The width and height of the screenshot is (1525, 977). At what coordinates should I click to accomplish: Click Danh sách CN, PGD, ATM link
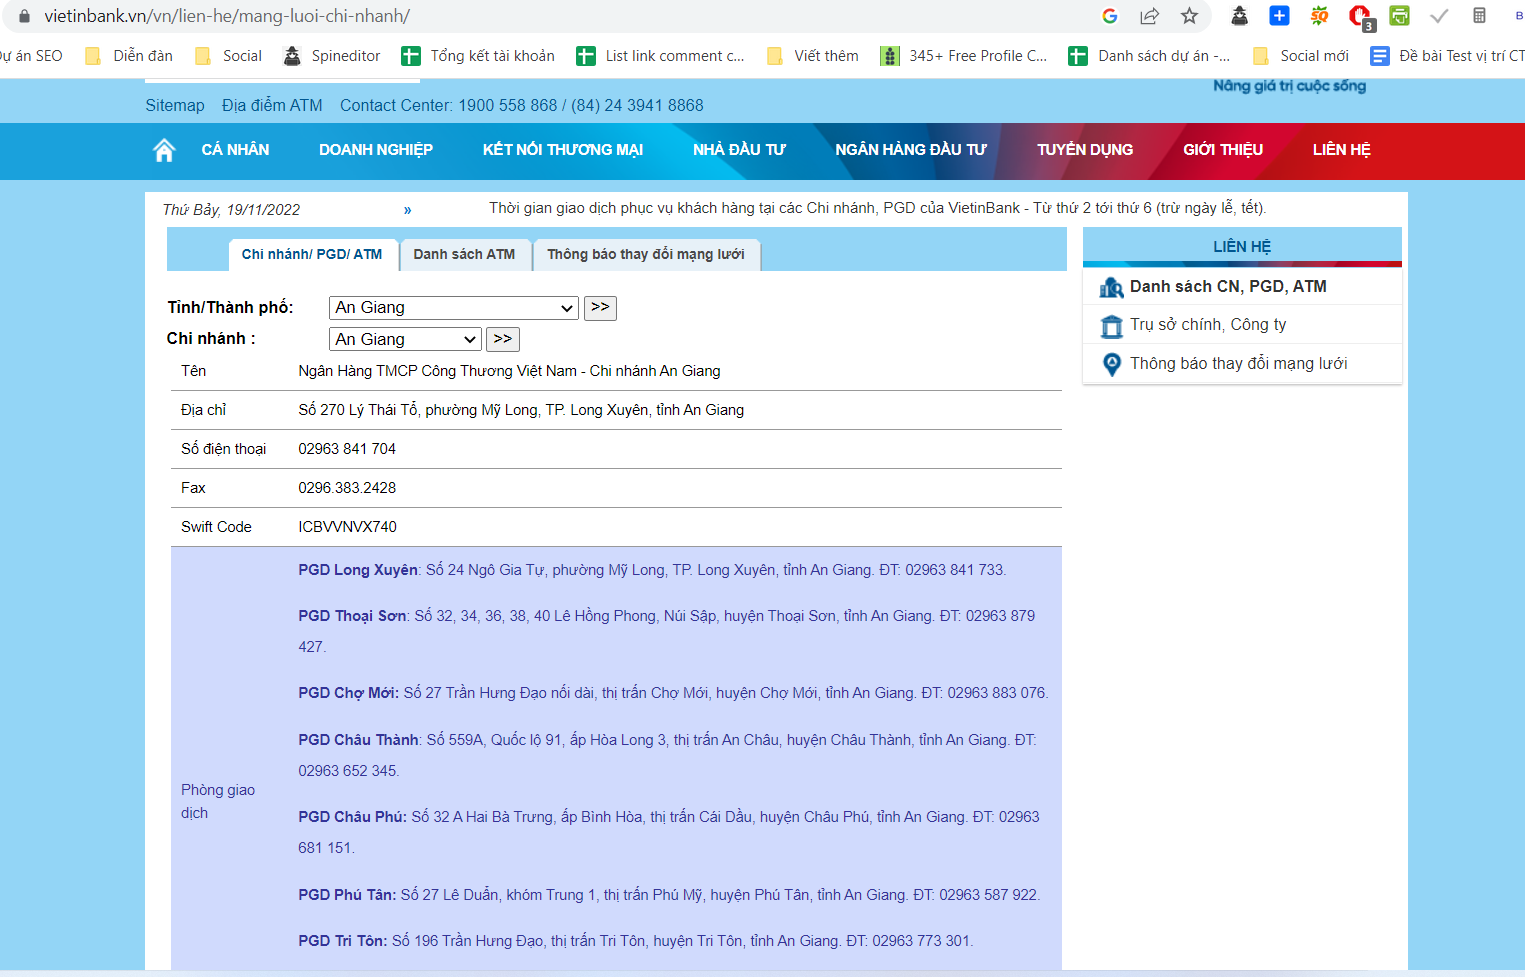(1228, 287)
